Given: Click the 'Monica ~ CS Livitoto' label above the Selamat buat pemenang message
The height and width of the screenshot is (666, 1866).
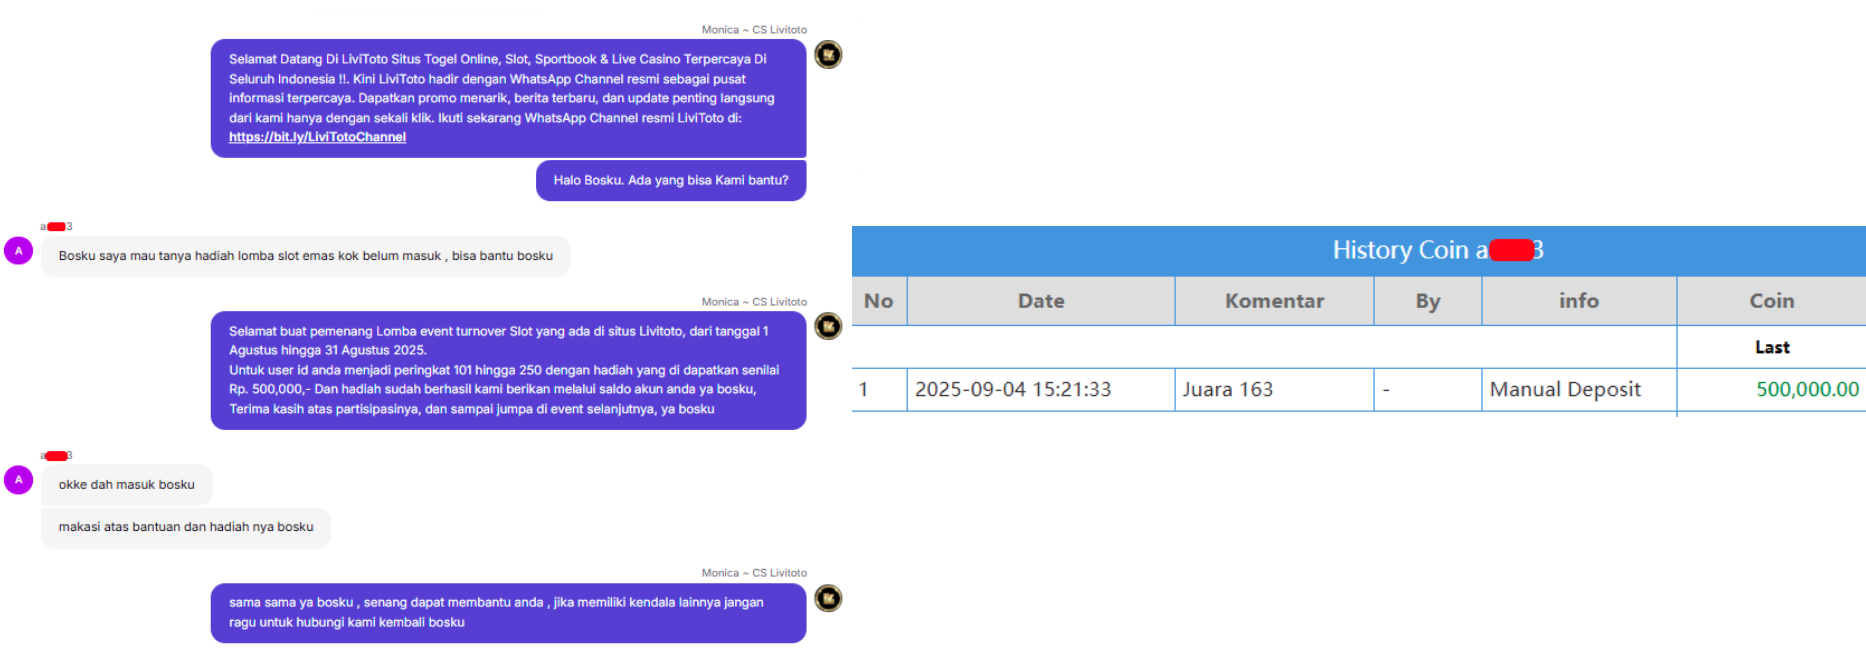Looking at the screenshot, I should [x=754, y=302].
